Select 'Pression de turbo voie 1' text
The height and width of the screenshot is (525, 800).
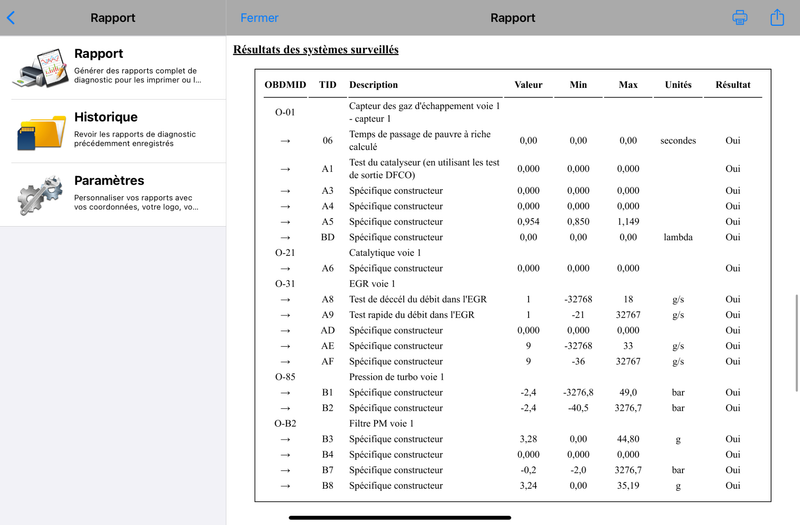(x=396, y=377)
